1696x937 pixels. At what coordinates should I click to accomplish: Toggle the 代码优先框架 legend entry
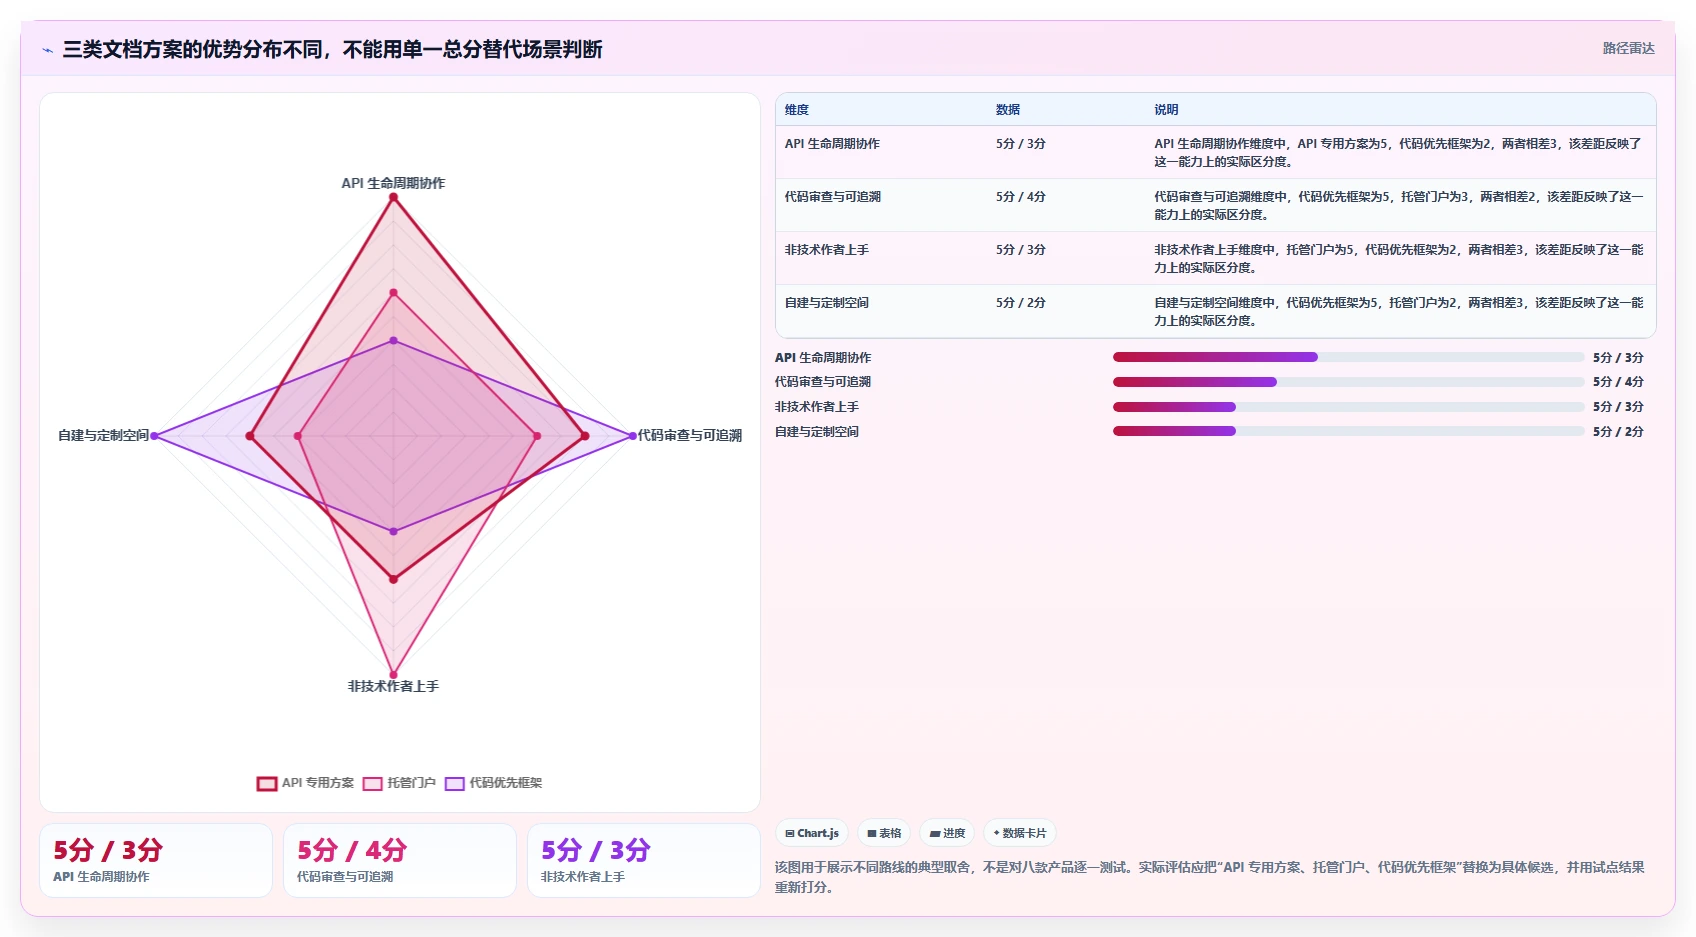tap(494, 783)
